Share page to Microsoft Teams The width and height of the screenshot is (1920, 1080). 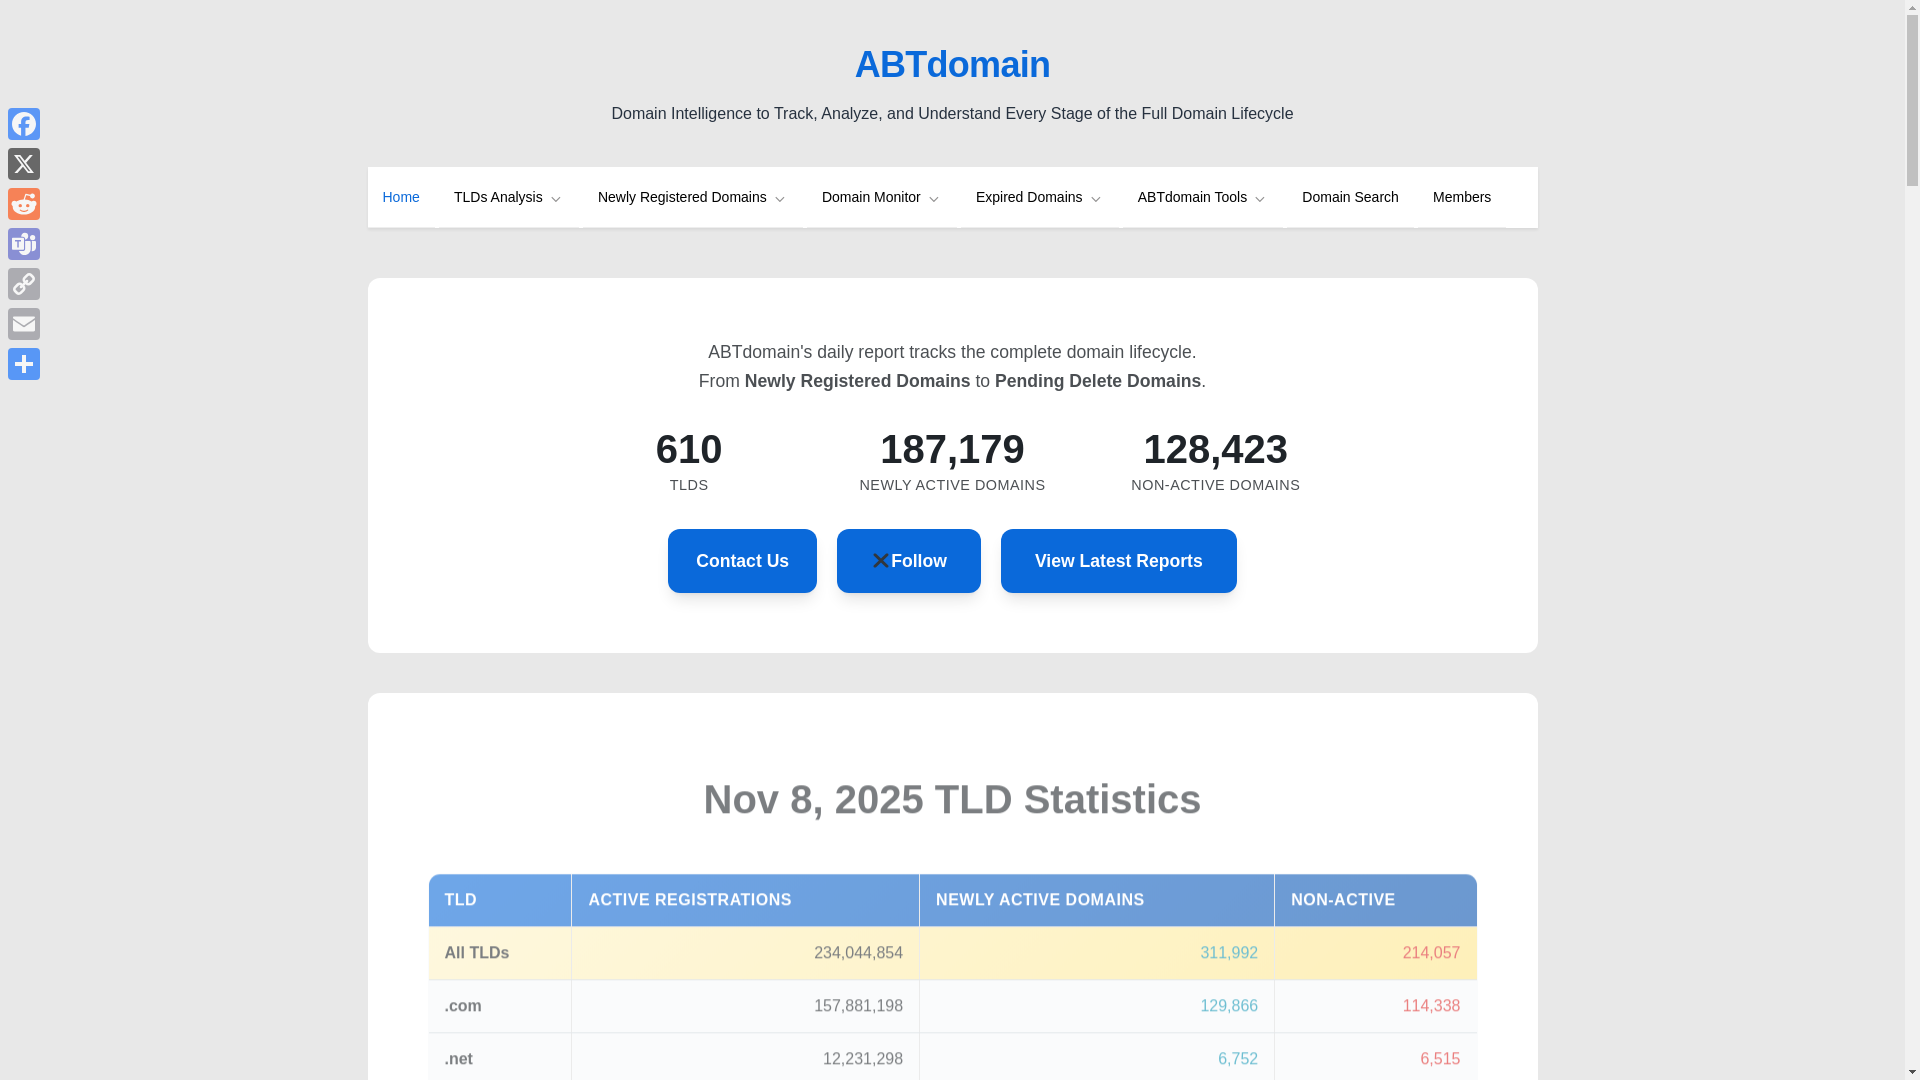(24, 244)
